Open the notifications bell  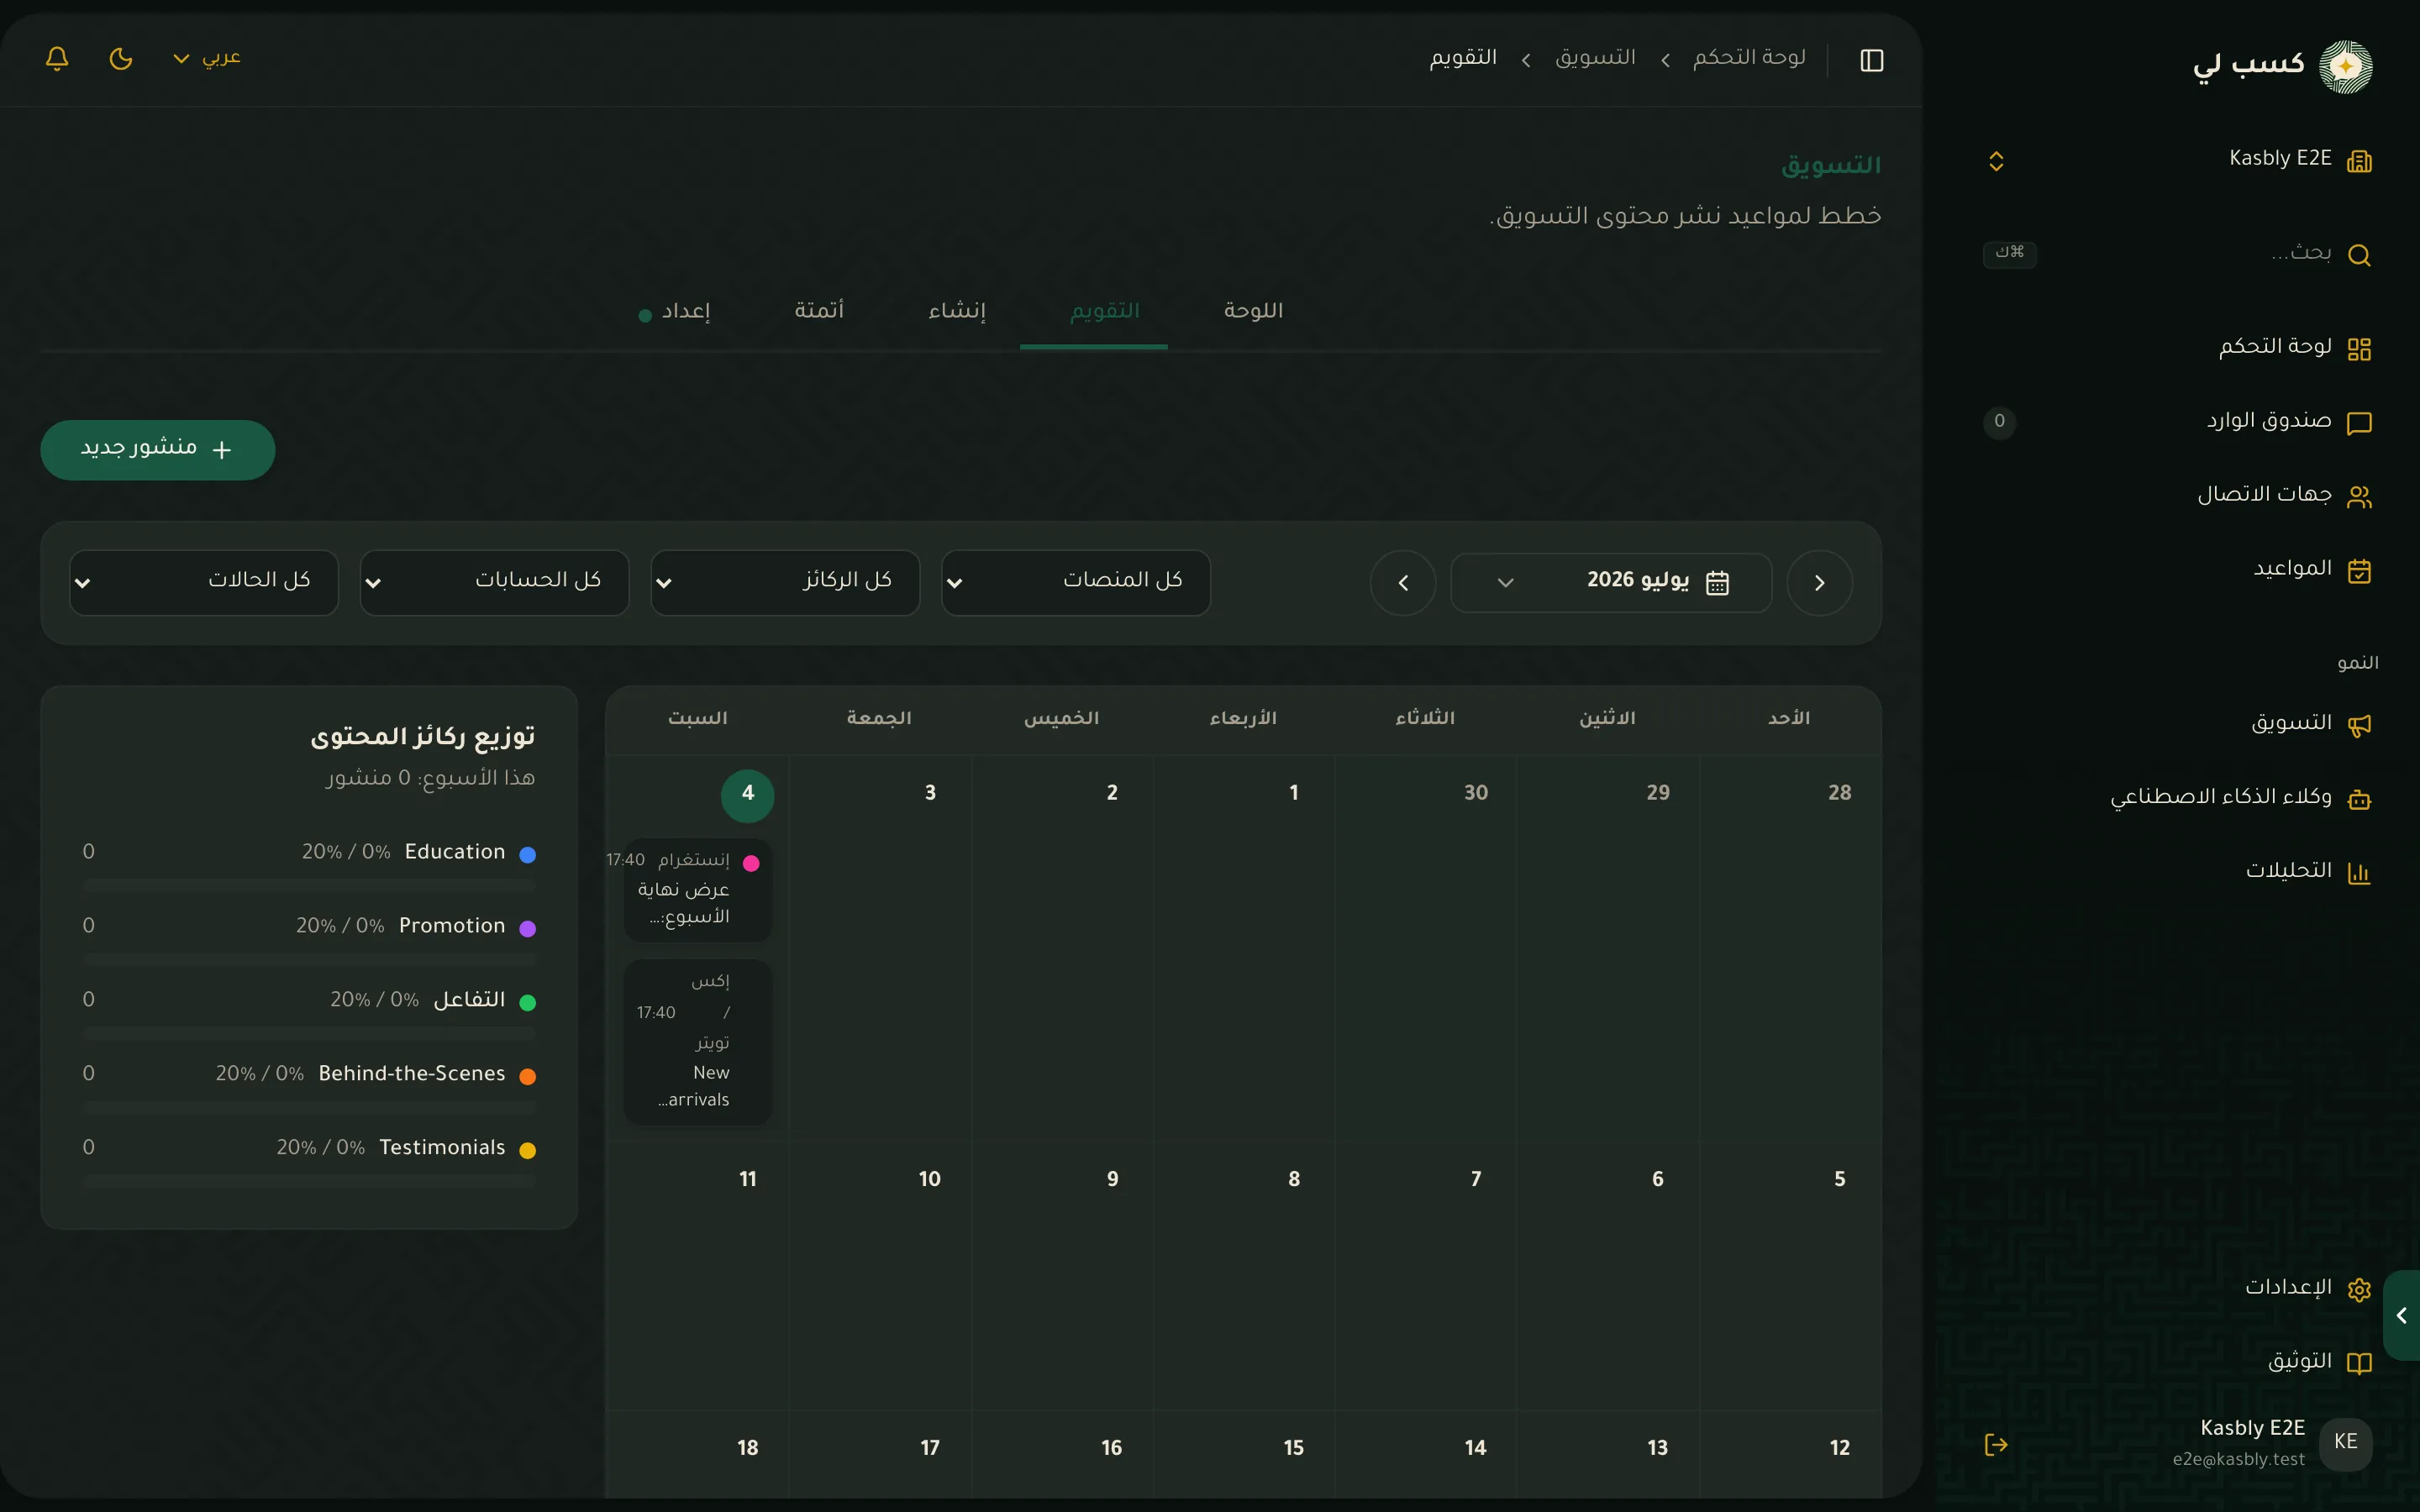point(57,58)
